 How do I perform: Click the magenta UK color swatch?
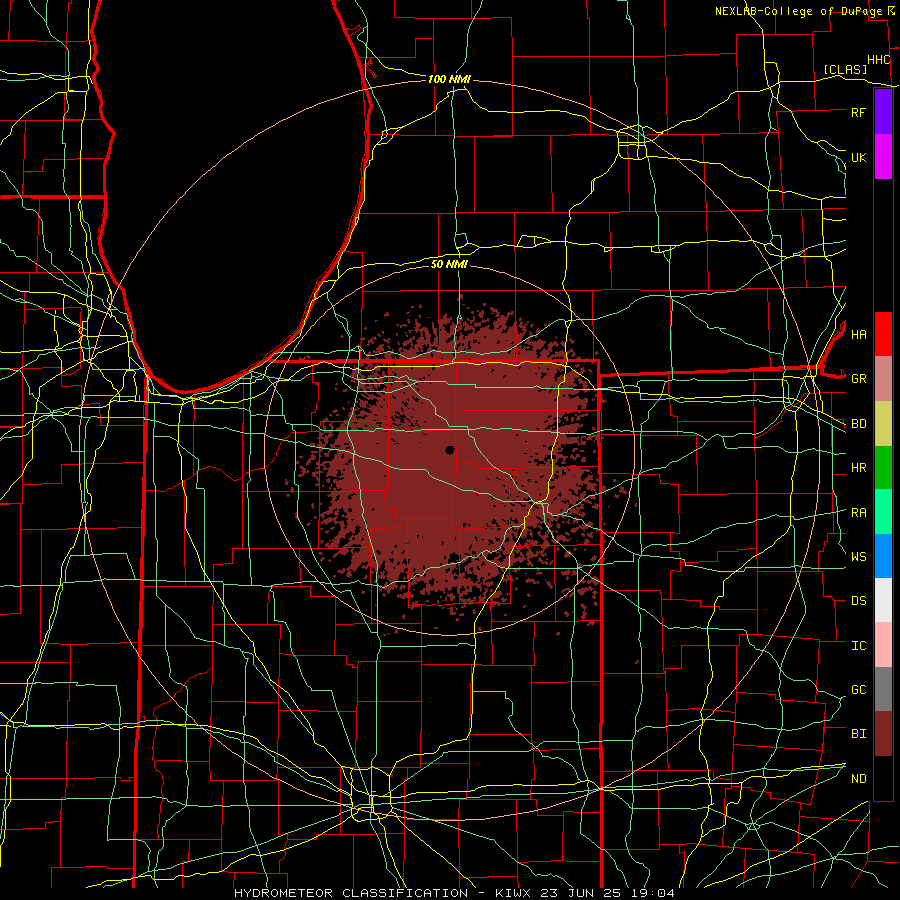(x=883, y=157)
